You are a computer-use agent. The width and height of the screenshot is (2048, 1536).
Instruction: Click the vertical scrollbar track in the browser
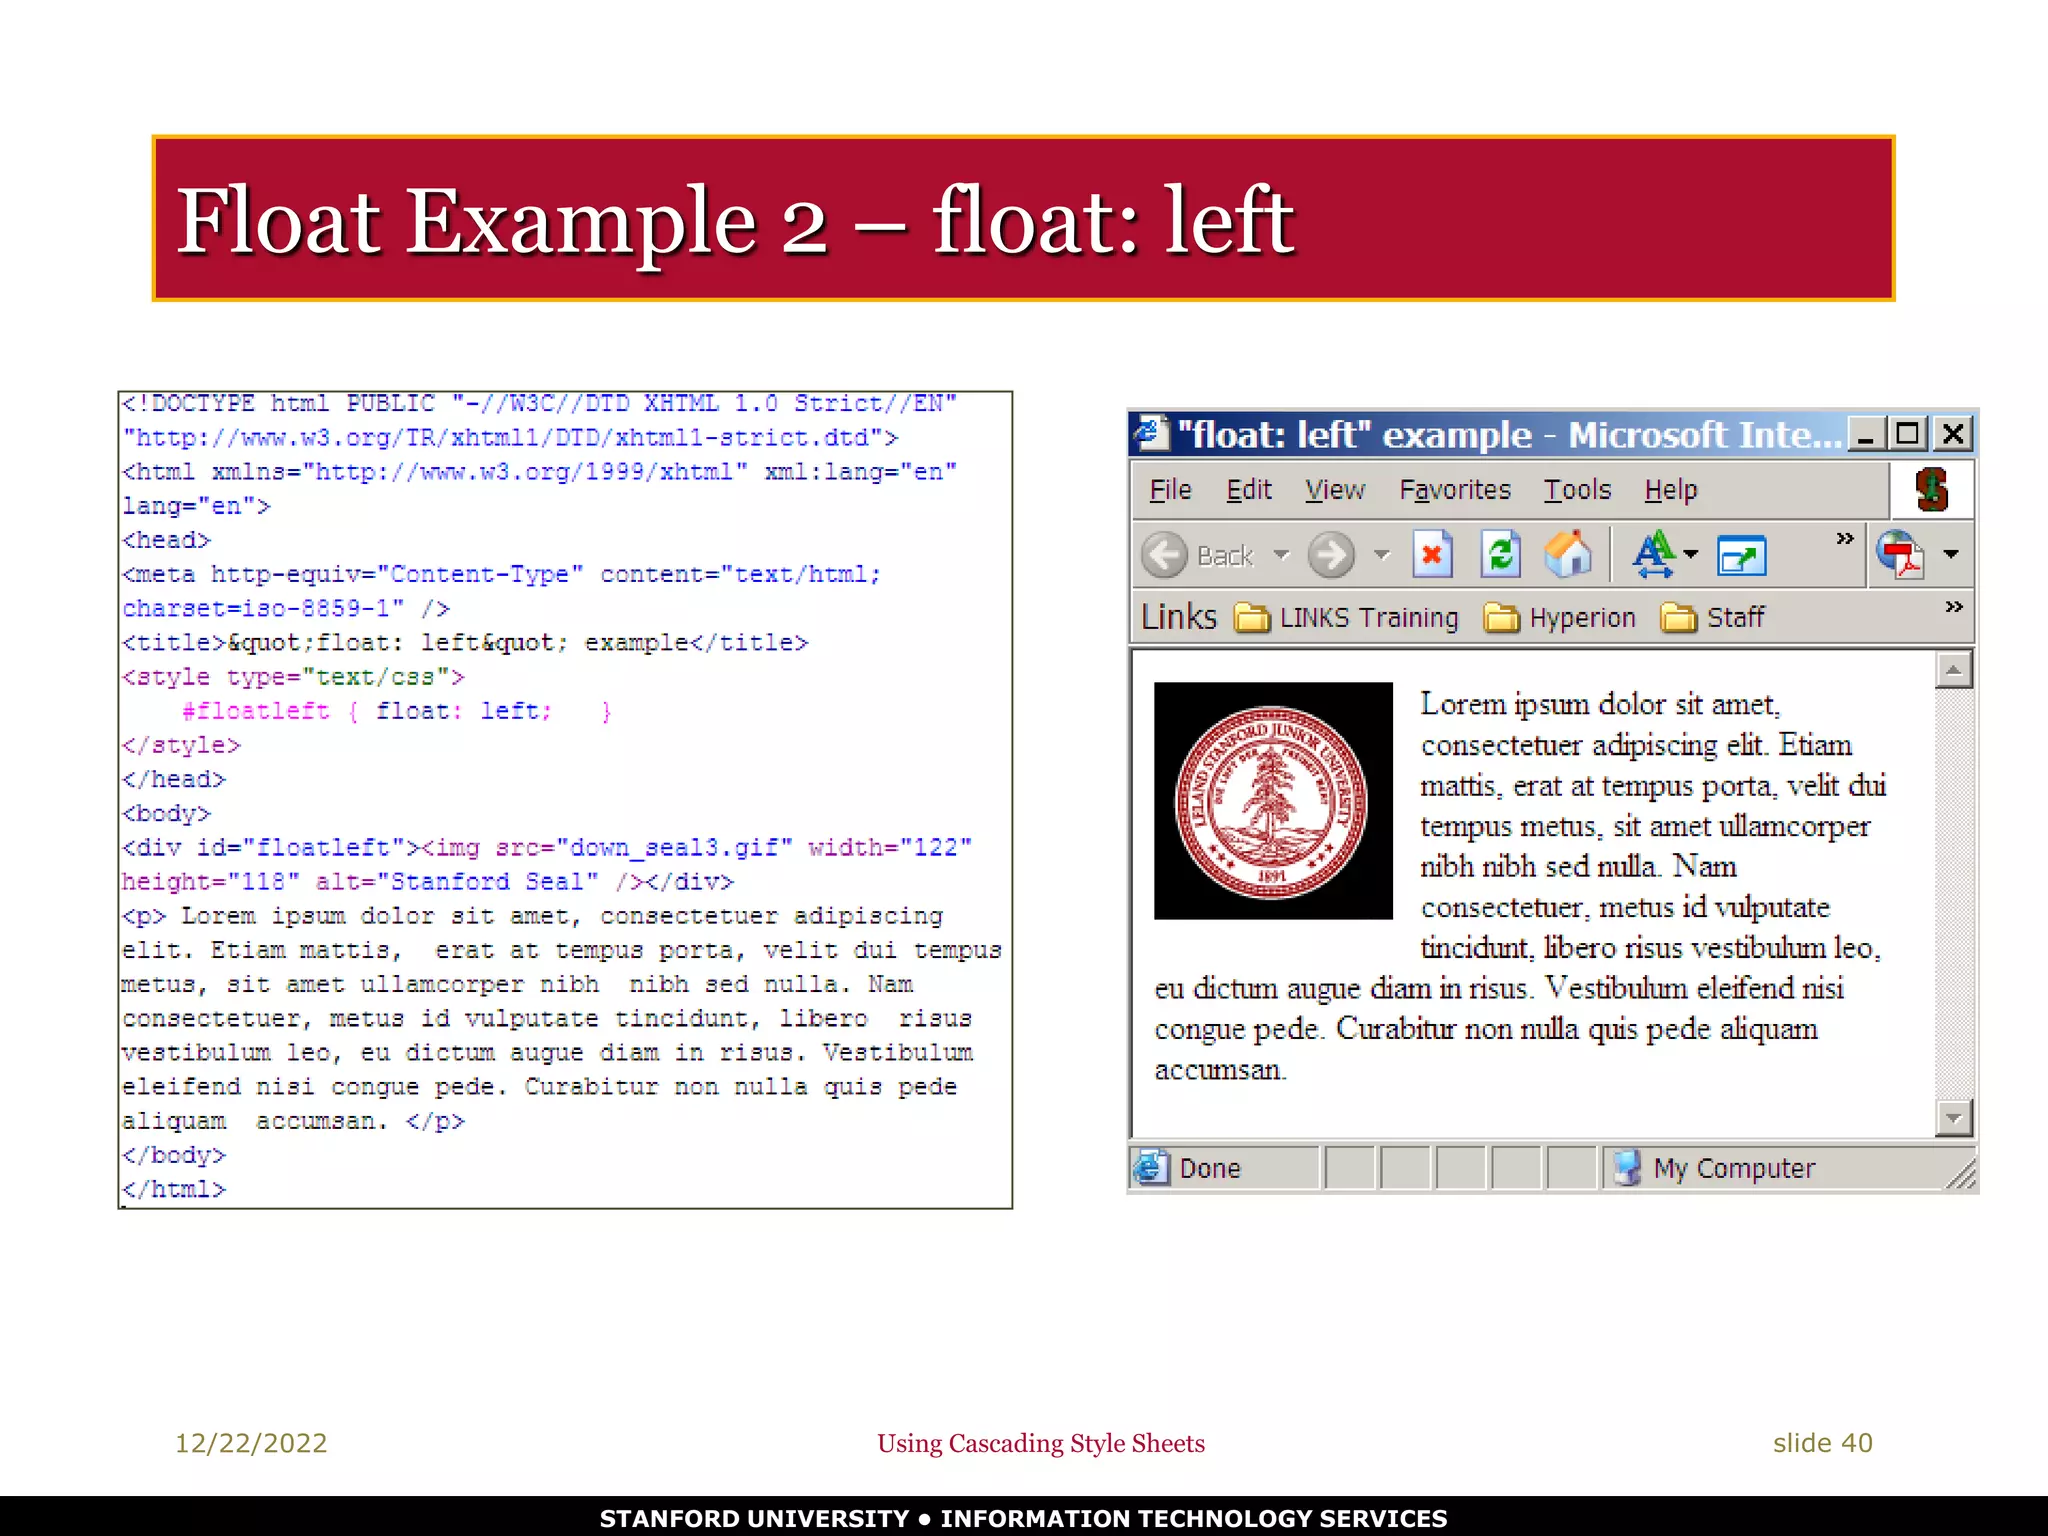point(1953,893)
